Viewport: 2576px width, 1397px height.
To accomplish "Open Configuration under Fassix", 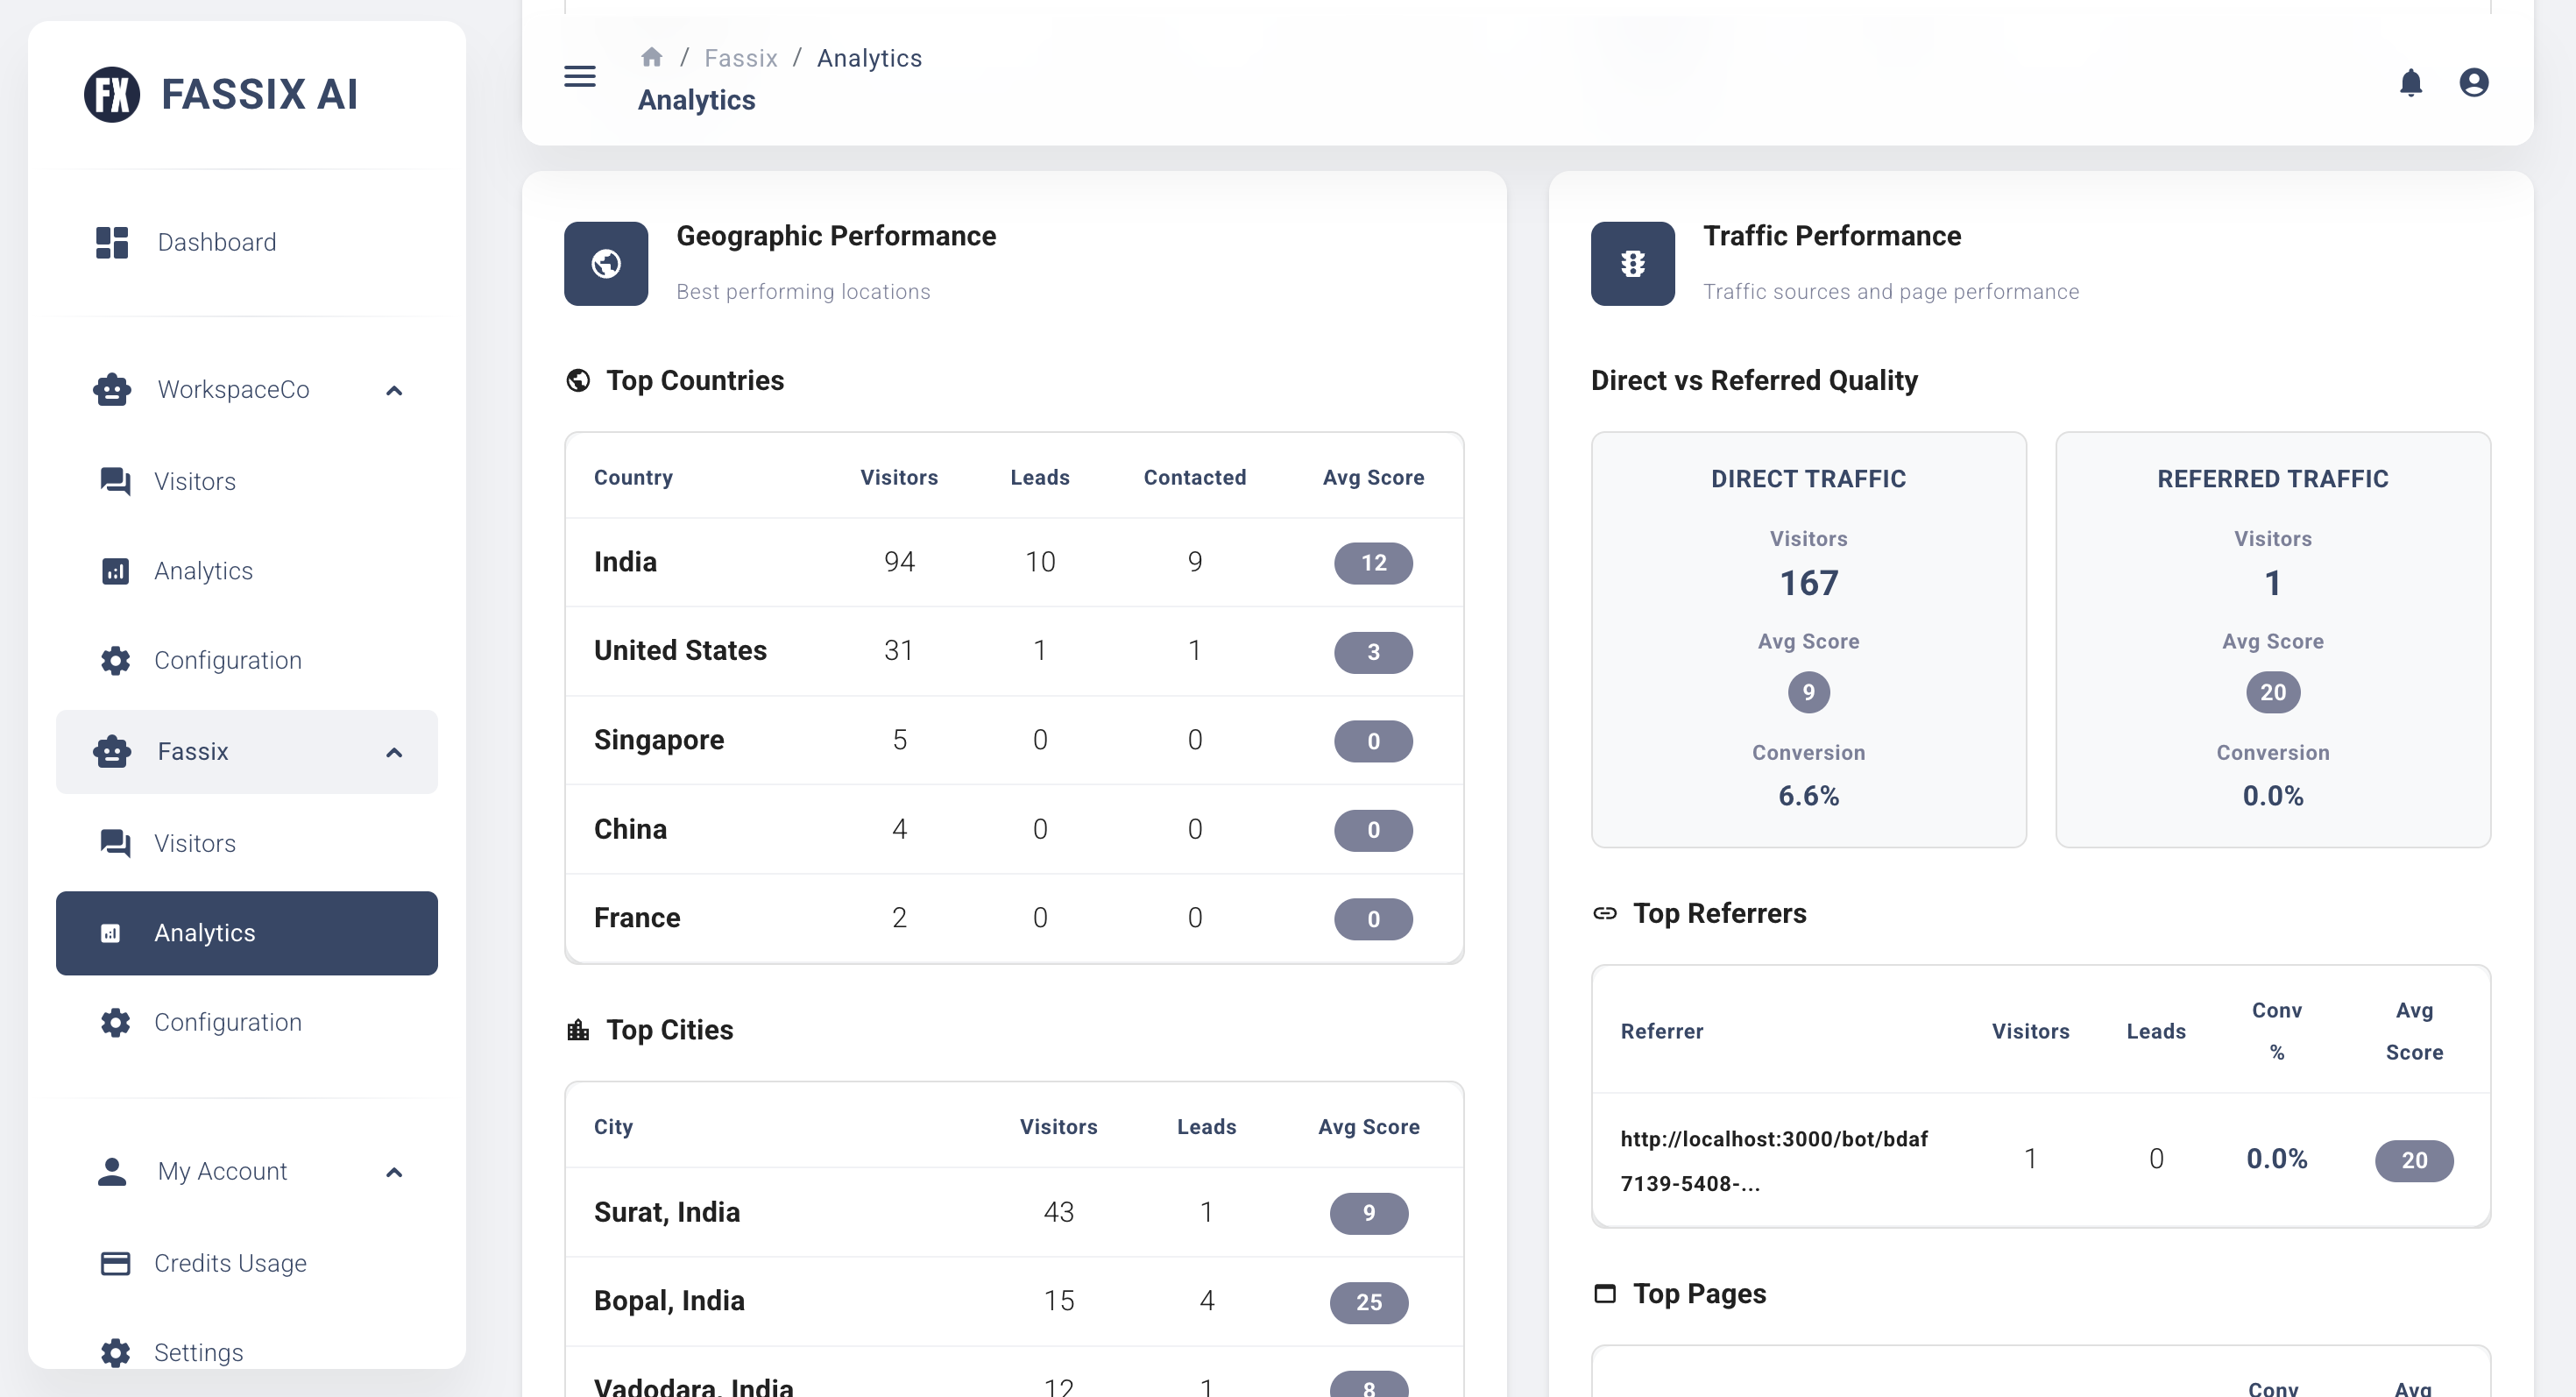I will (227, 1022).
